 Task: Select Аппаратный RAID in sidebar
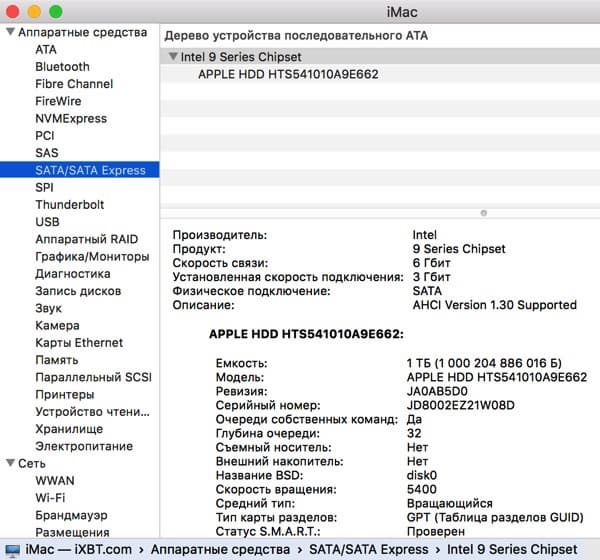point(86,239)
